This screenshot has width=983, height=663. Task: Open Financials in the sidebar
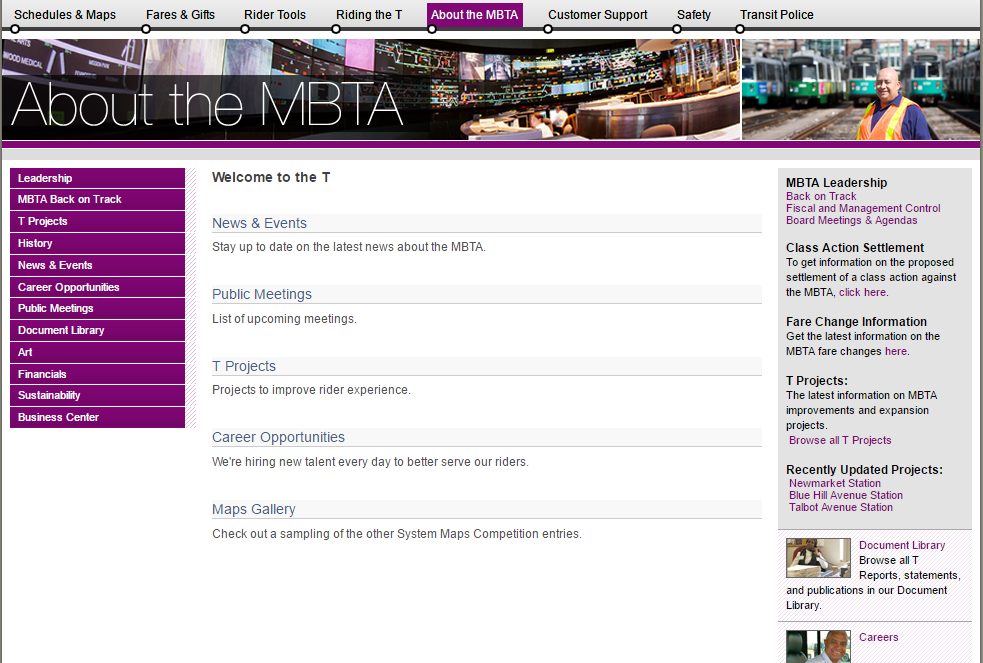97,374
